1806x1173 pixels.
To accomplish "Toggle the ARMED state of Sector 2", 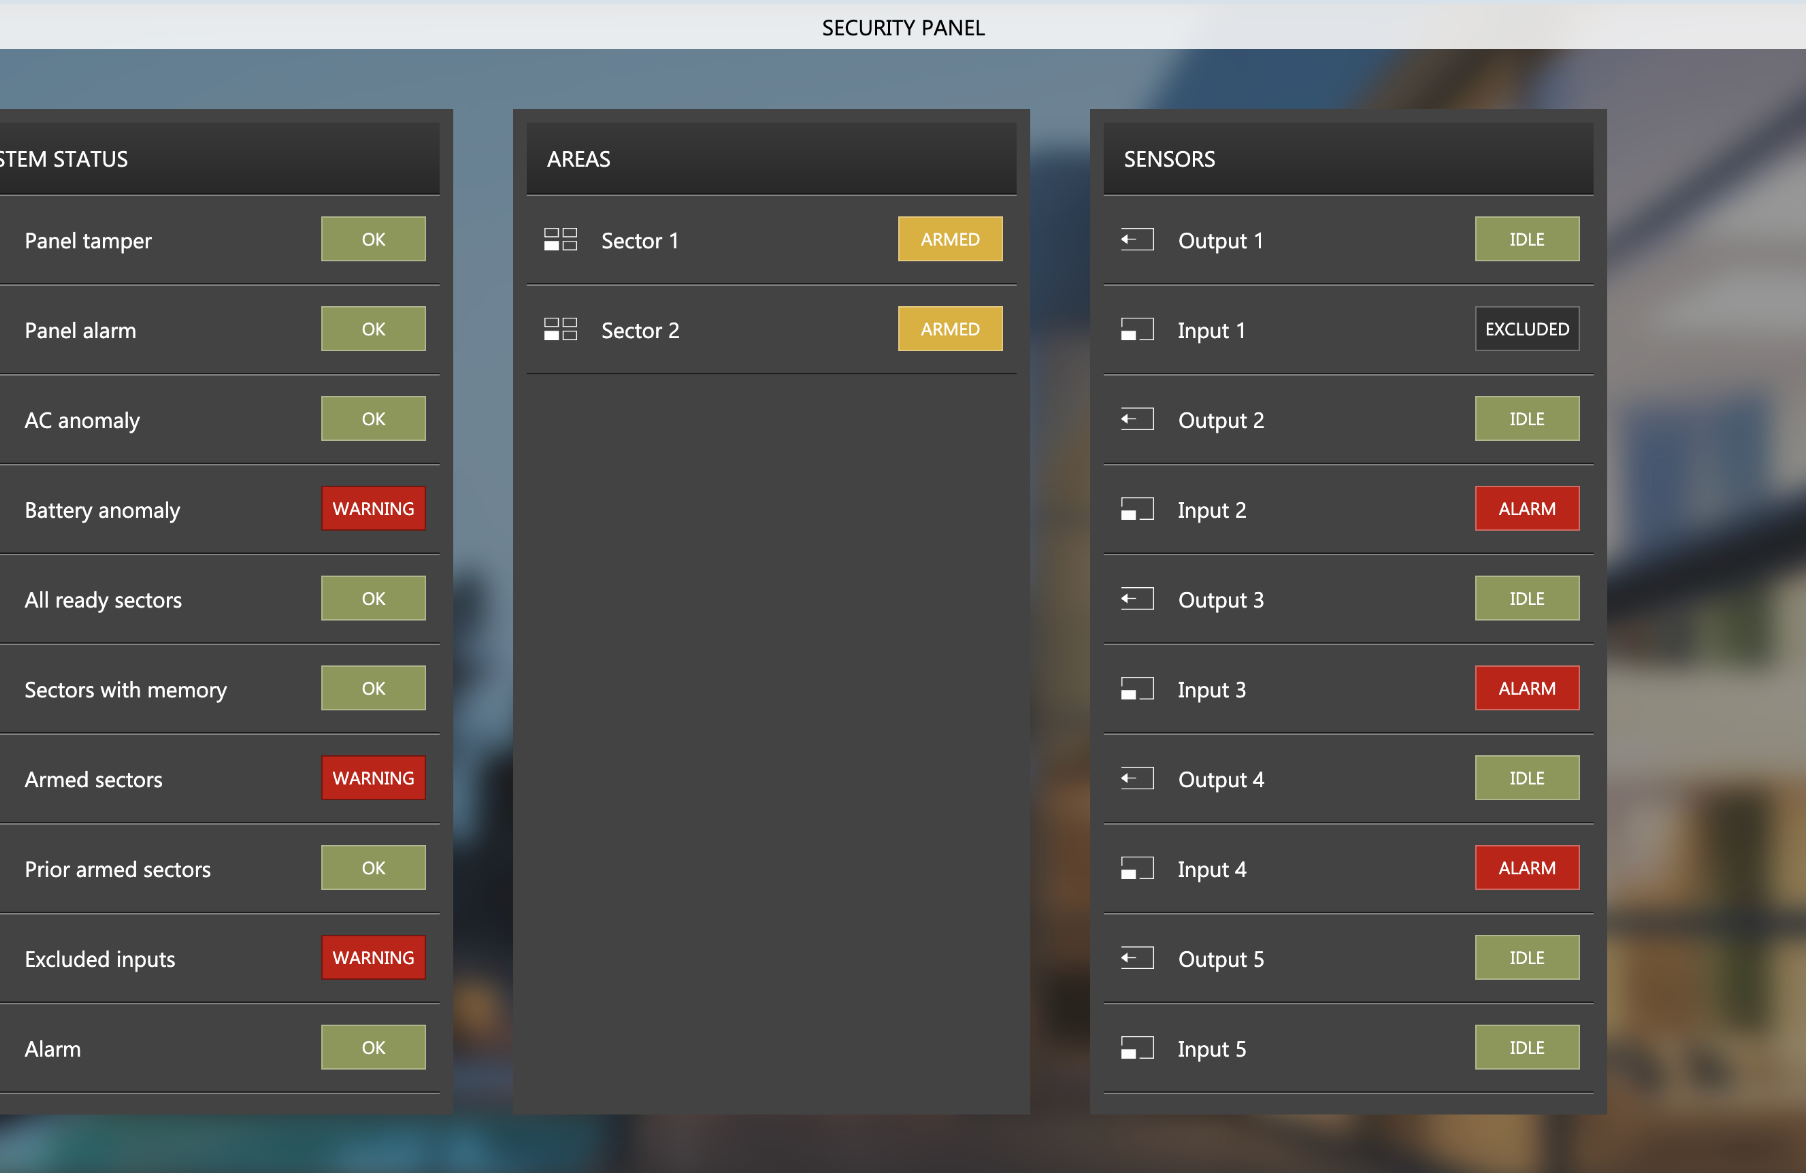I will [950, 329].
